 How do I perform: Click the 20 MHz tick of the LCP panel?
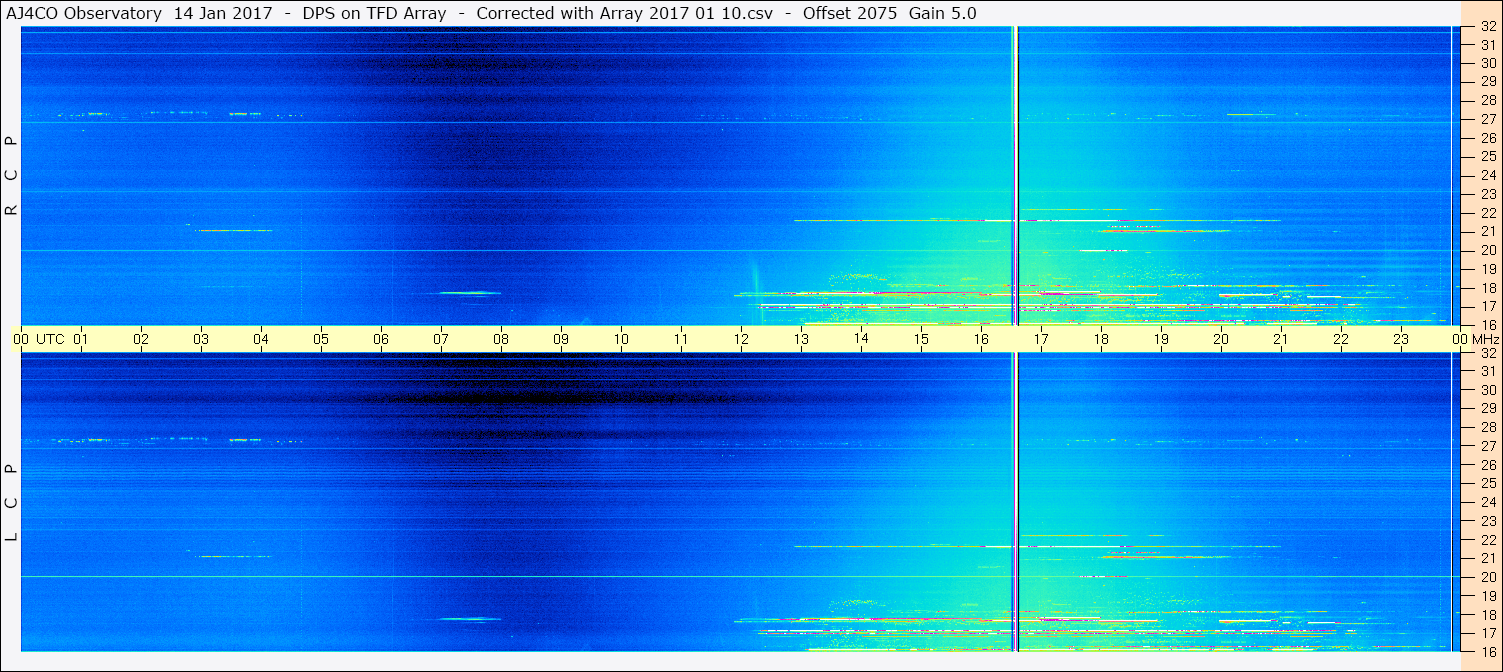pos(1488,577)
